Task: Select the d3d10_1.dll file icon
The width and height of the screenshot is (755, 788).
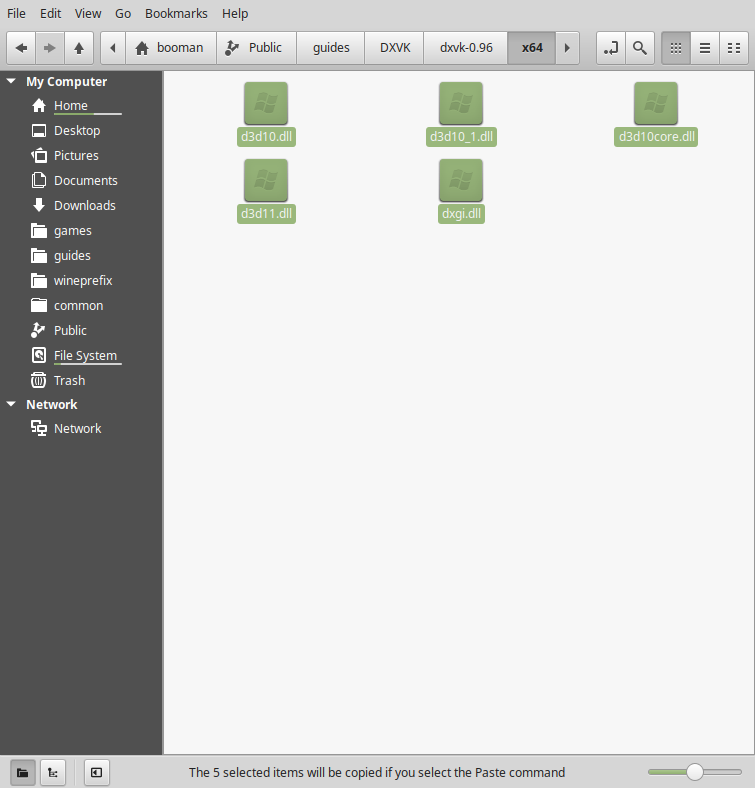Action: point(461,103)
